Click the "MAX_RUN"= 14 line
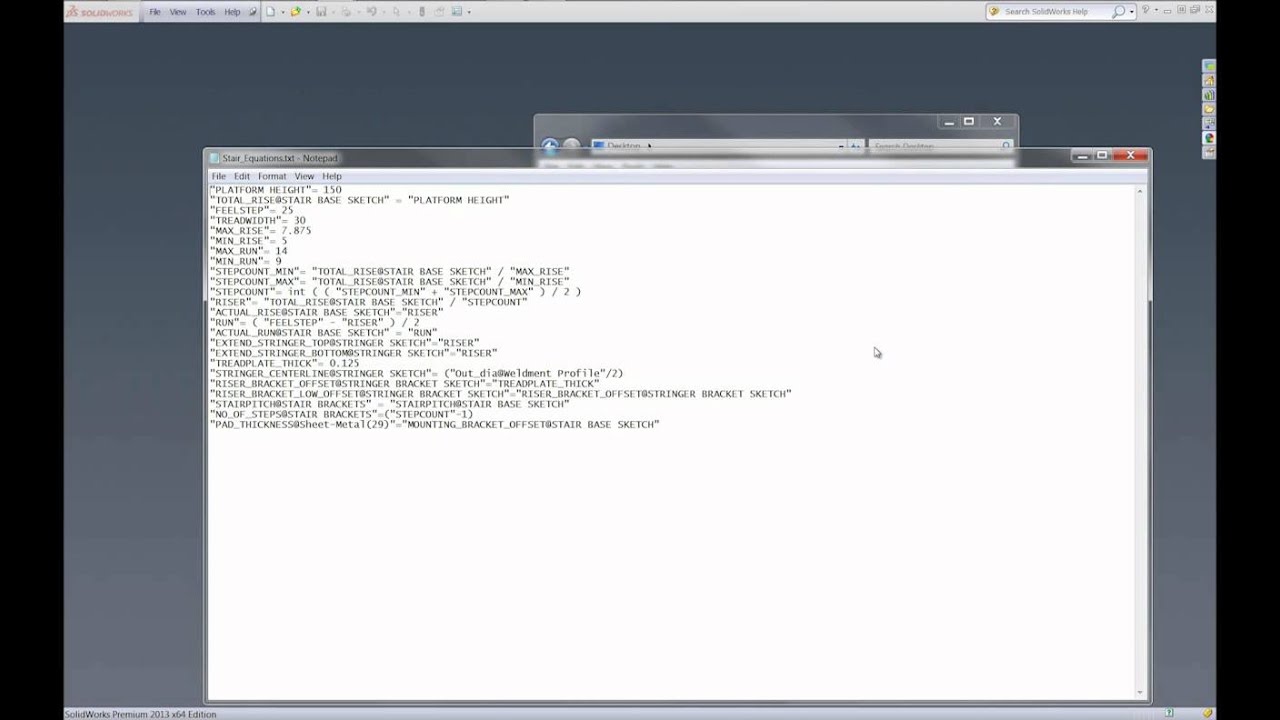 [x=248, y=251]
